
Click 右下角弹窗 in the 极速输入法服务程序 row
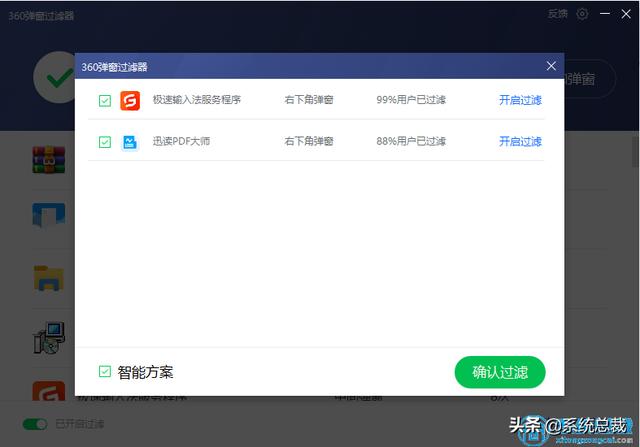coord(309,100)
